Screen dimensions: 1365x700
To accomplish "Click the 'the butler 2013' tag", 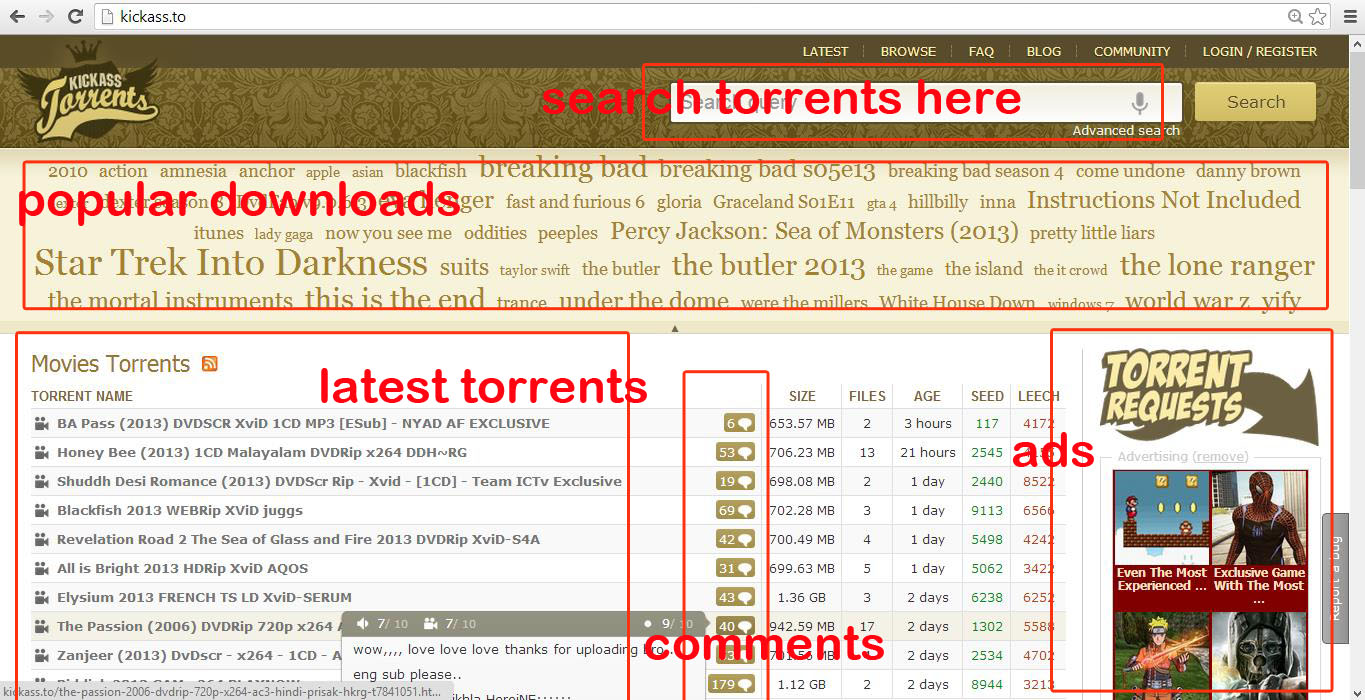I will pyautogui.click(x=768, y=266).
